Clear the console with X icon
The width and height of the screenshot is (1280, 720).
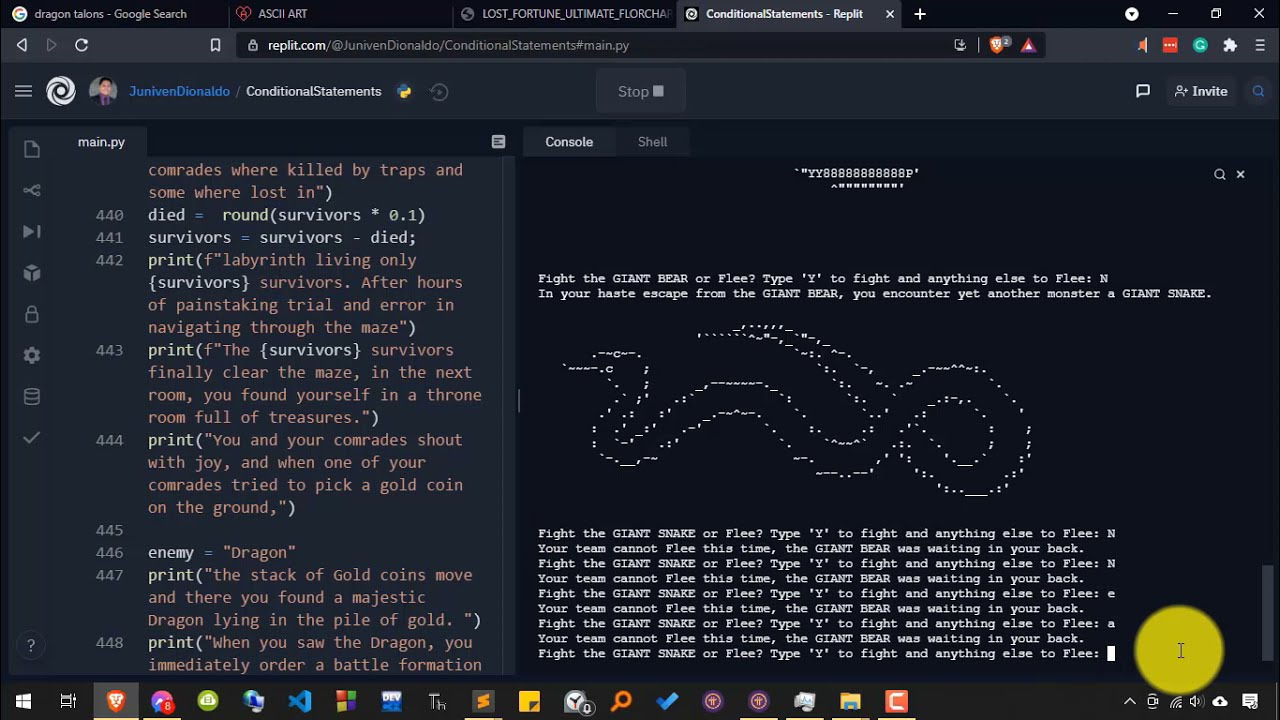[x=1240, y=174]
